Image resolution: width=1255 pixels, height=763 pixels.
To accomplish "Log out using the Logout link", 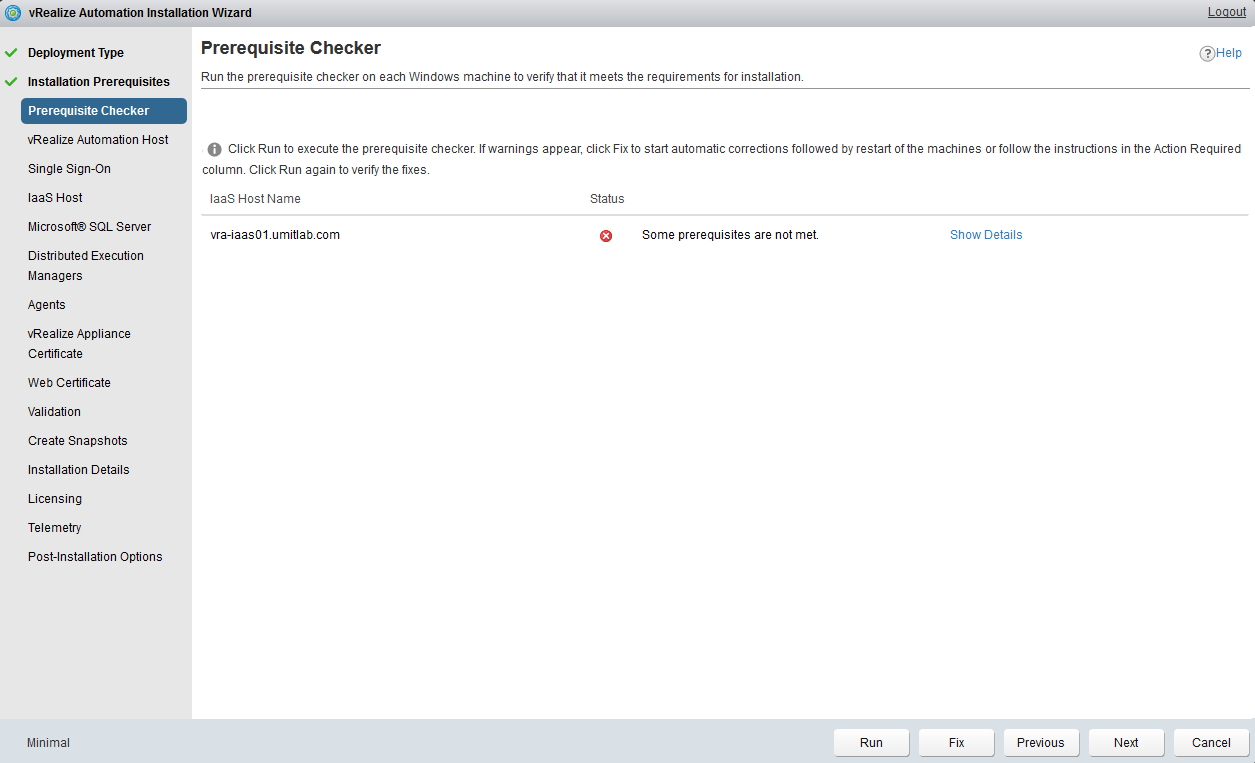I will (x=1226, y=12).
